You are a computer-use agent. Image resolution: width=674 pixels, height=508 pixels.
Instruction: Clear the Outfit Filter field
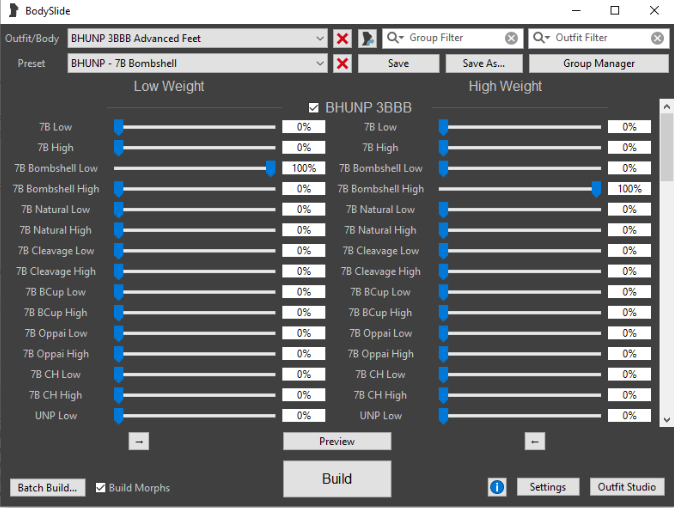click(x=657, y=38)
